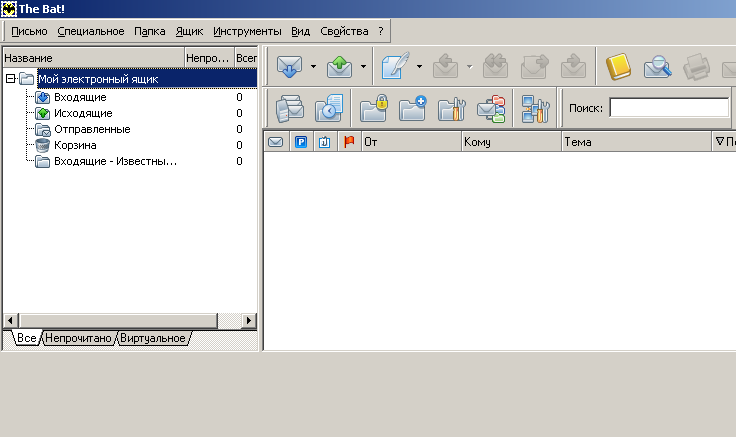Sort by parked P column header
The width and height of the screenshot is (736, 437).
[x=301, y=142]
